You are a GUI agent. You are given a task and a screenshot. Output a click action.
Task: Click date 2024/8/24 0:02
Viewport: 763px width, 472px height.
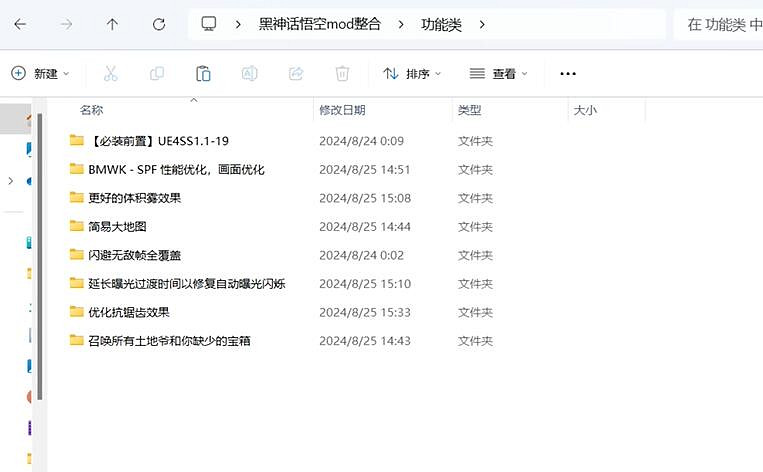tap(362, 255)
